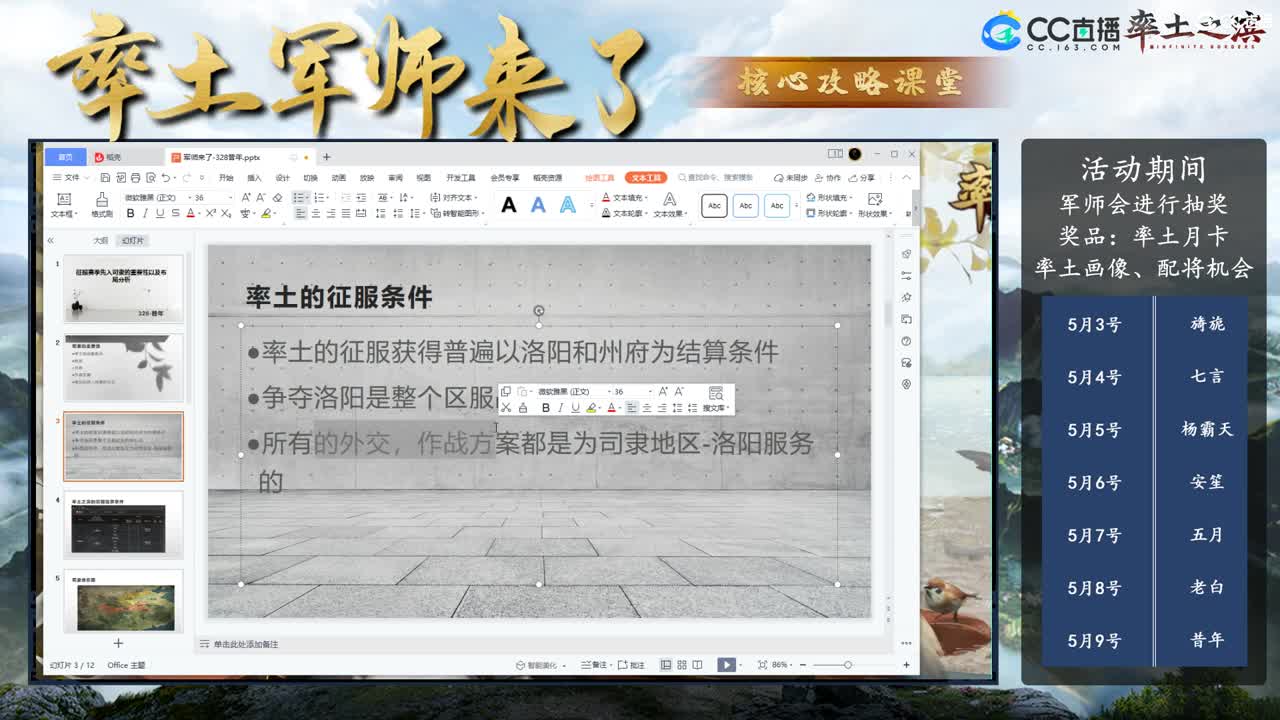The width and height of the screenshot is (1280, 720).
Task: Click the yellow highlight color in ribbon
Action: [266, 213]
